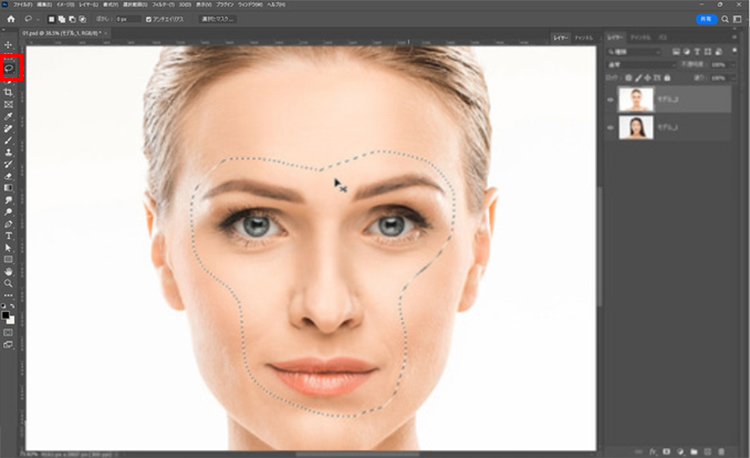This screenshot has height=458, width=750.
Task: Select the Hand tool
Action: coord(8,271)
